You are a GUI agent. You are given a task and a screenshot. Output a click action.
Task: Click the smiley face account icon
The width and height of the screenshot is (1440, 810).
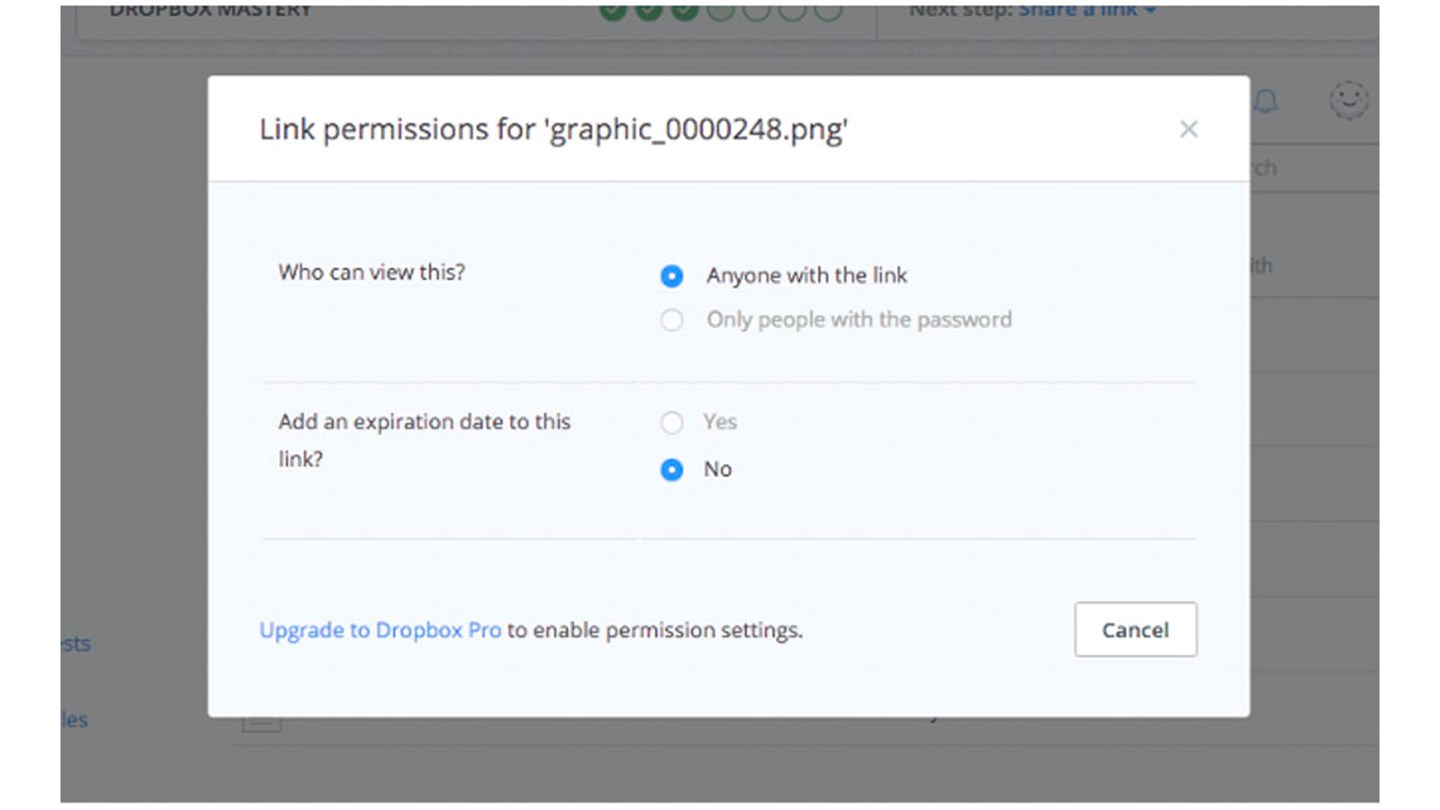point(1348,101)
